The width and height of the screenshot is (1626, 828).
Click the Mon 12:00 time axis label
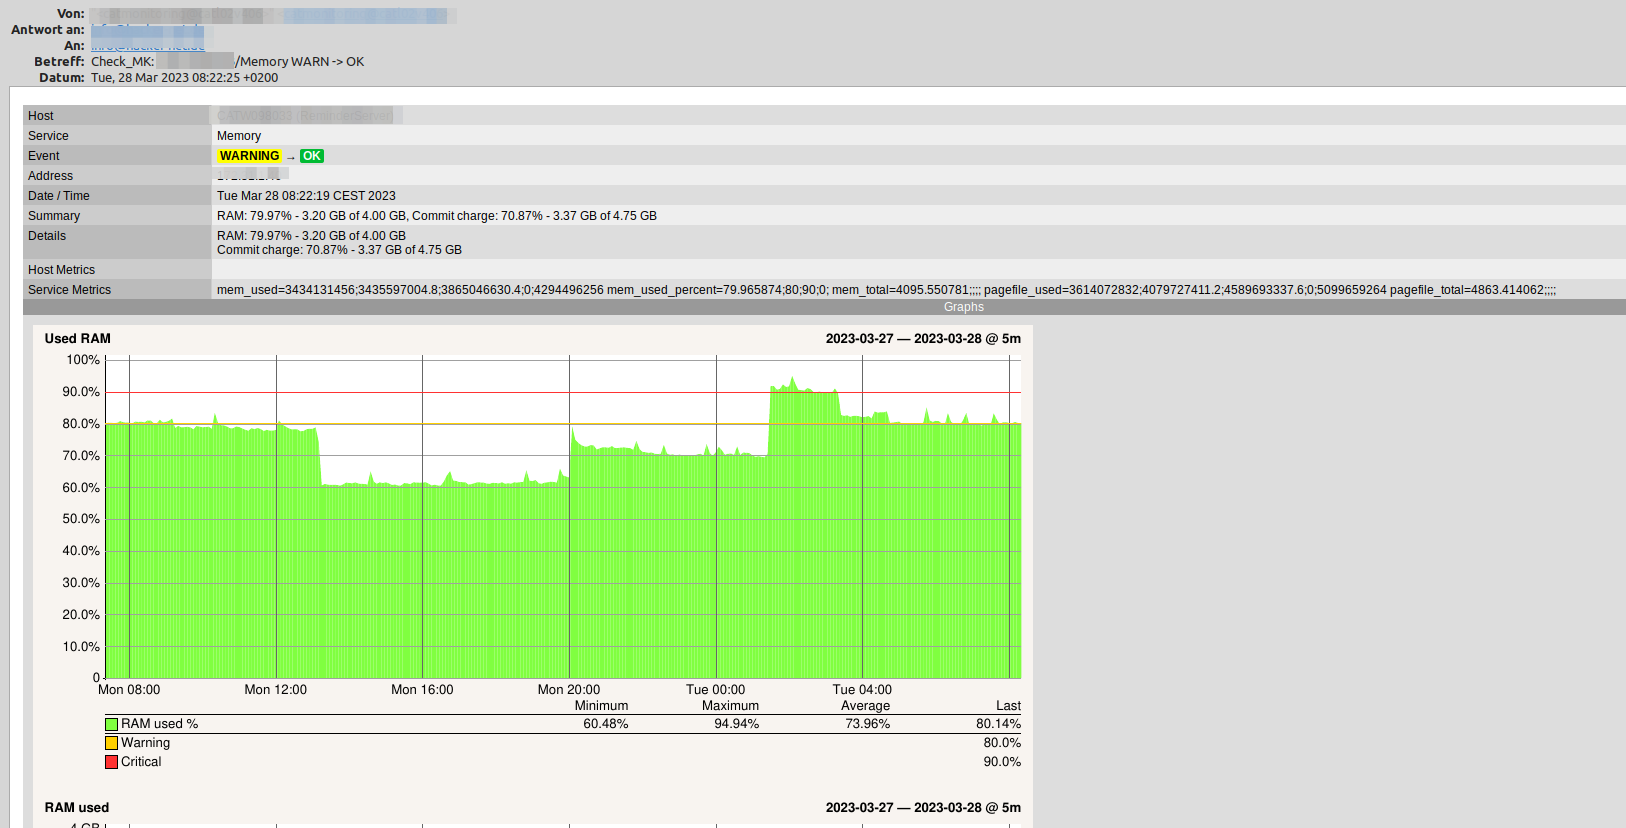(276, 690)
